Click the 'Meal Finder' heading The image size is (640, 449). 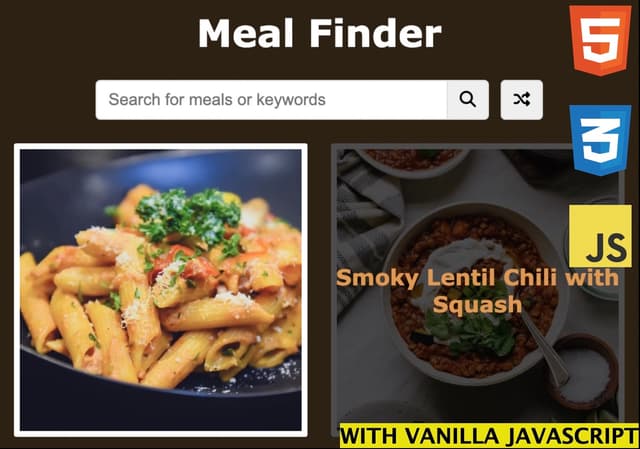(320, 33)
